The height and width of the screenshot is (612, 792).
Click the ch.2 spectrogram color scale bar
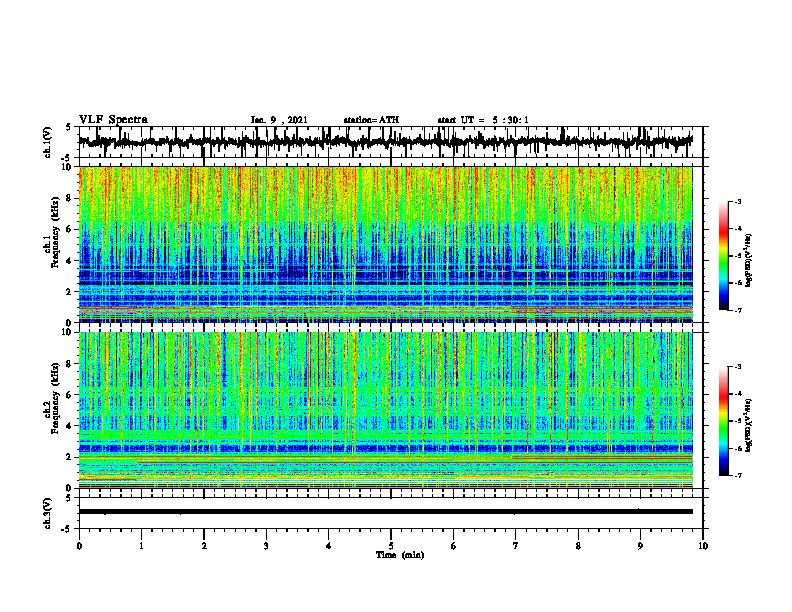[723, 421]
